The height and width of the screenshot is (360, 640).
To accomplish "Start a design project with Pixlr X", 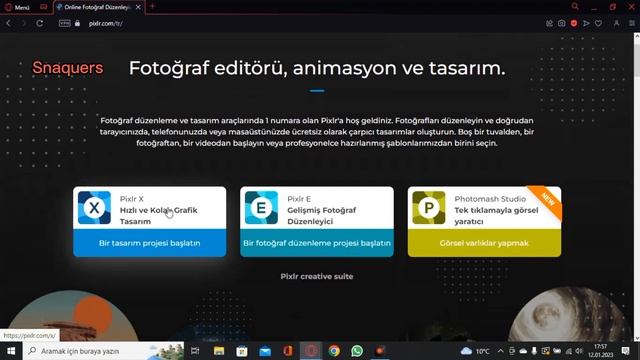I will [149, 243].
